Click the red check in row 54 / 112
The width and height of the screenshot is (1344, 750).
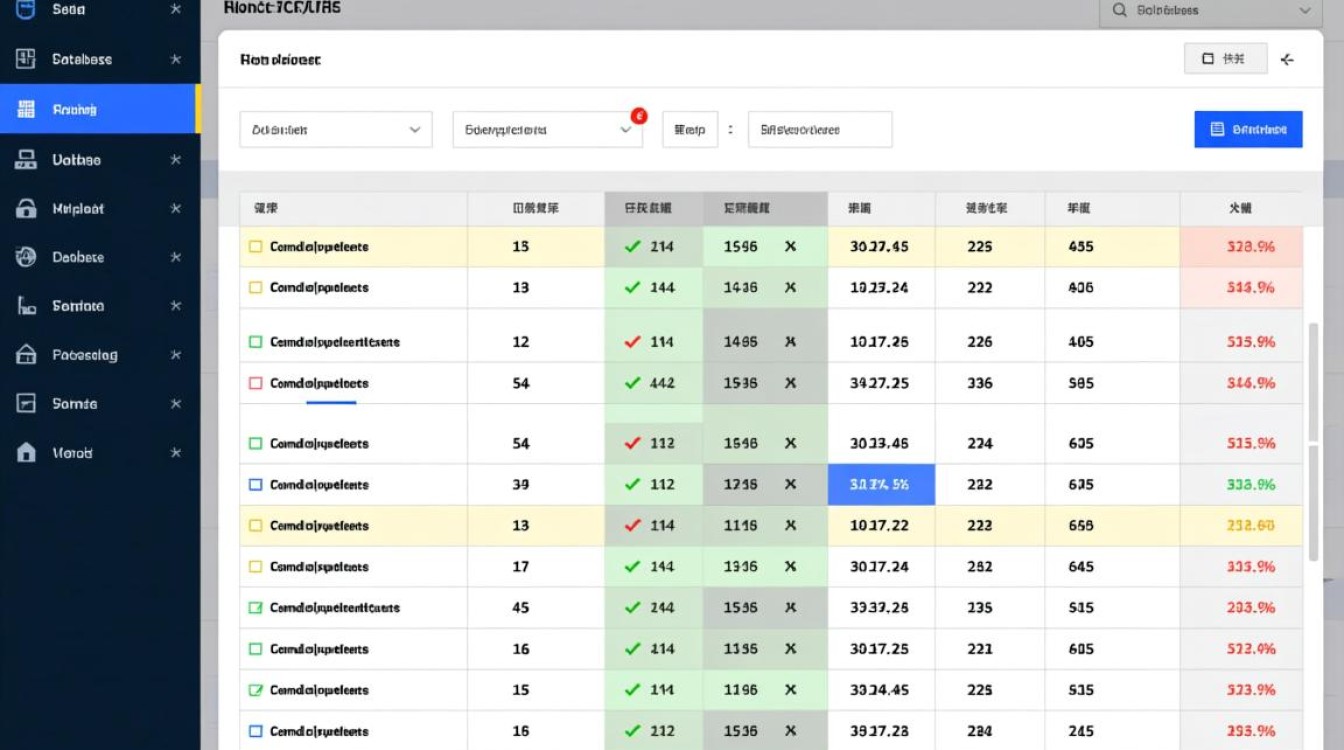coord(632,443)
